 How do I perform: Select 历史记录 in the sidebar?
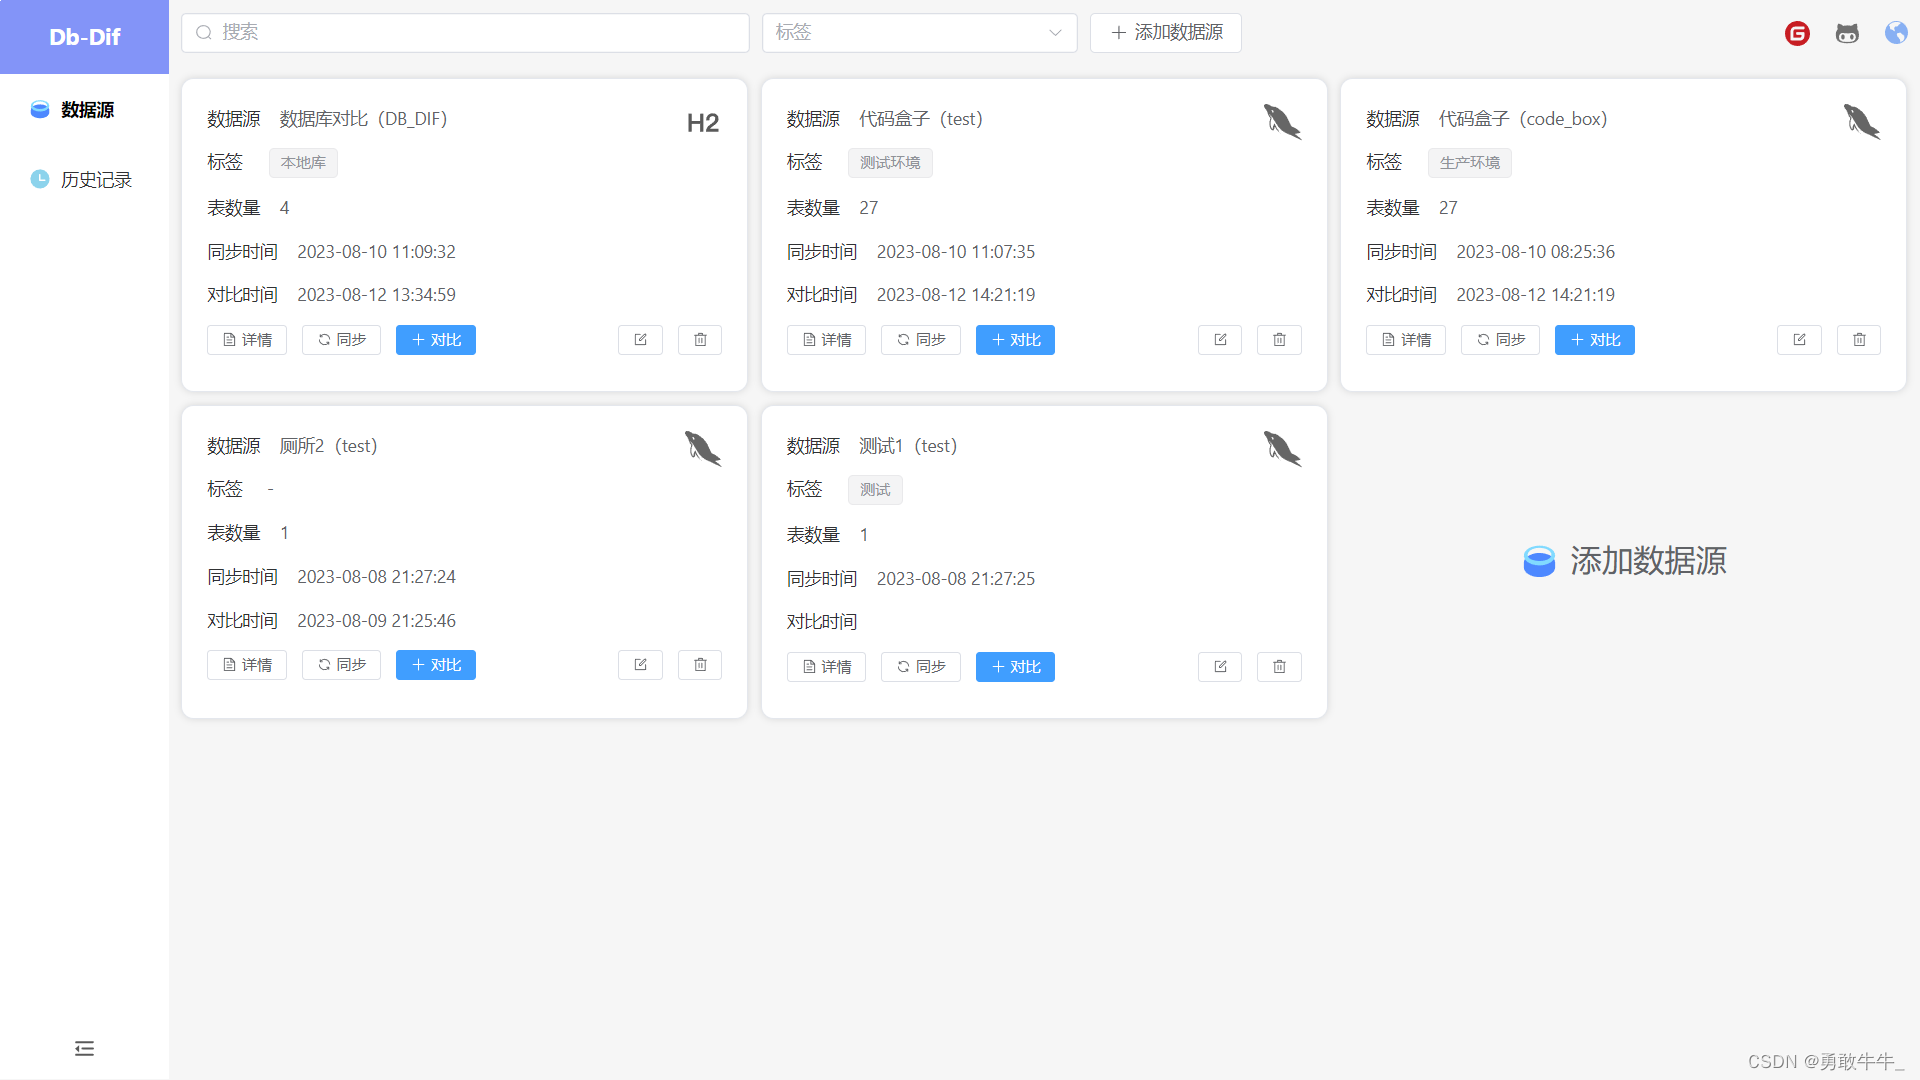(x=95, y=179)
